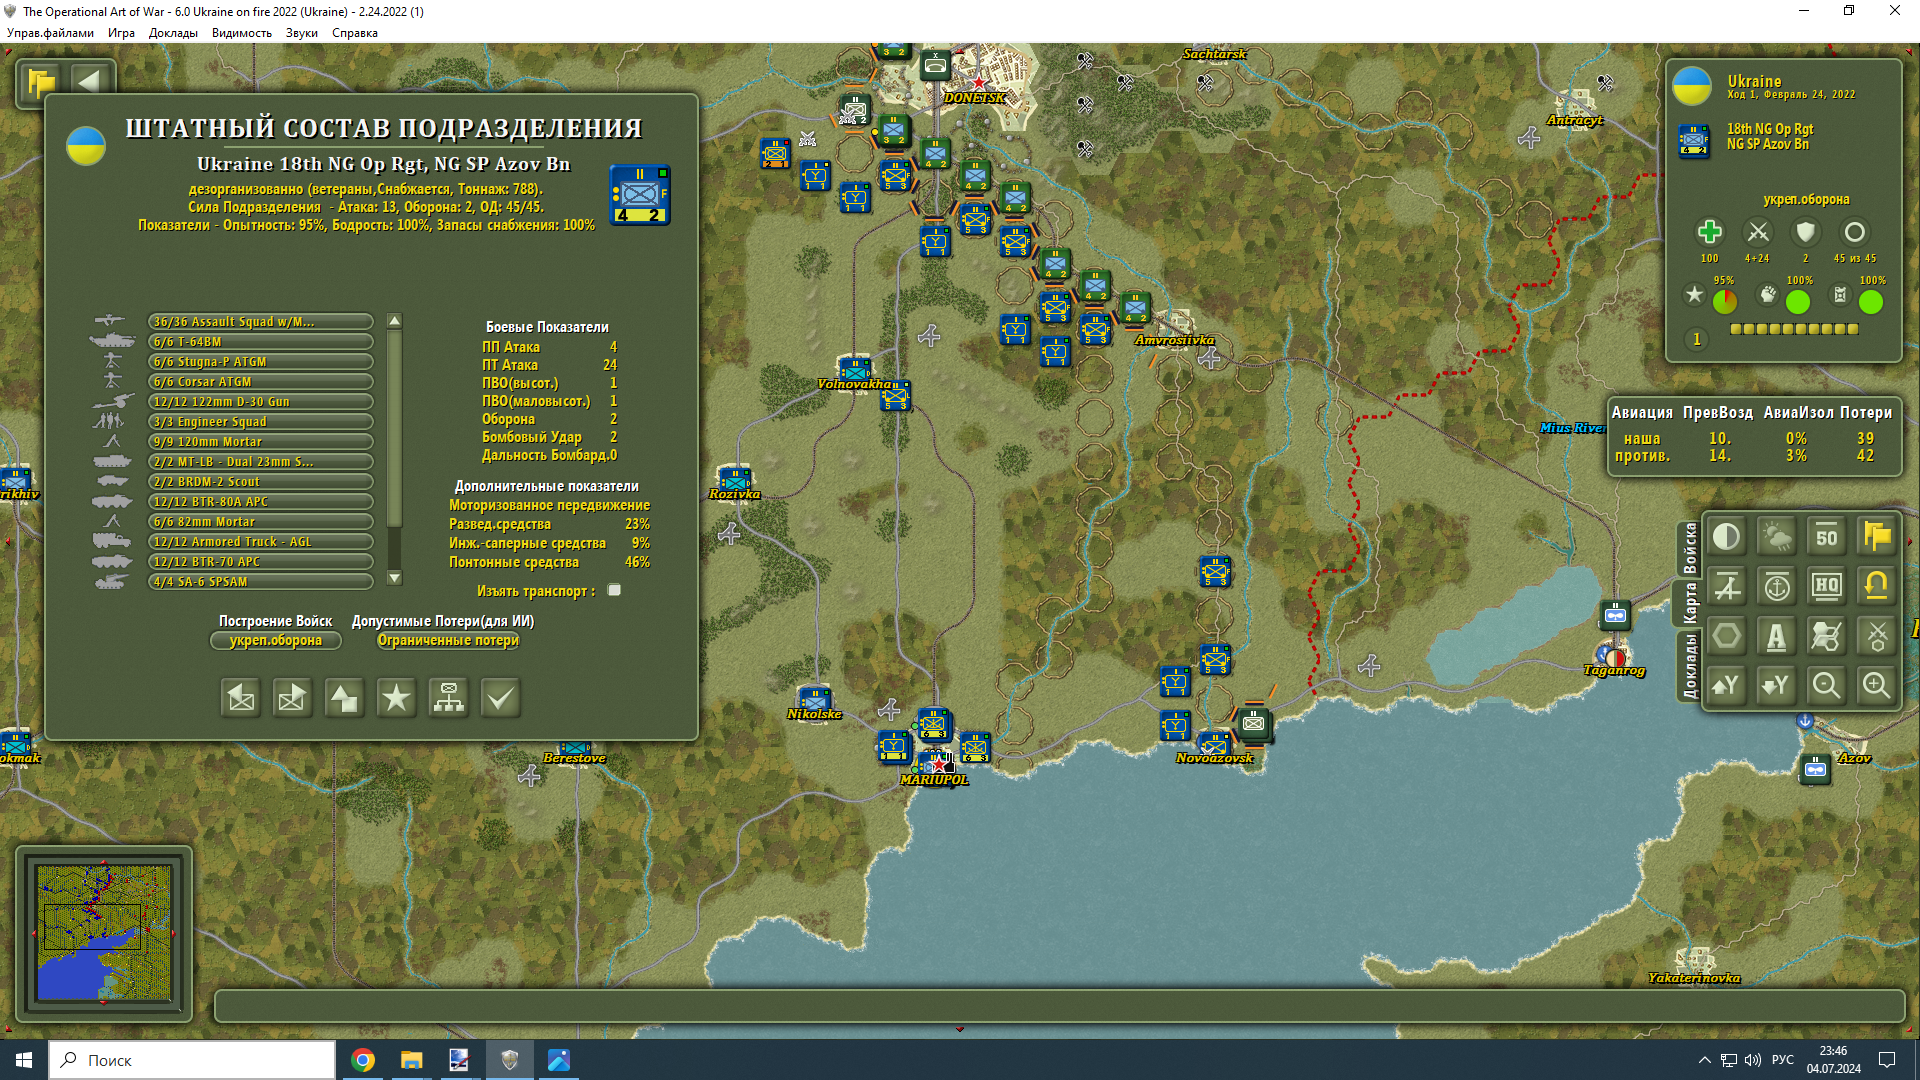Click the crossed swords over hex button
The height and width of the screenshot is (1080, 1920).
point(1877,636)
